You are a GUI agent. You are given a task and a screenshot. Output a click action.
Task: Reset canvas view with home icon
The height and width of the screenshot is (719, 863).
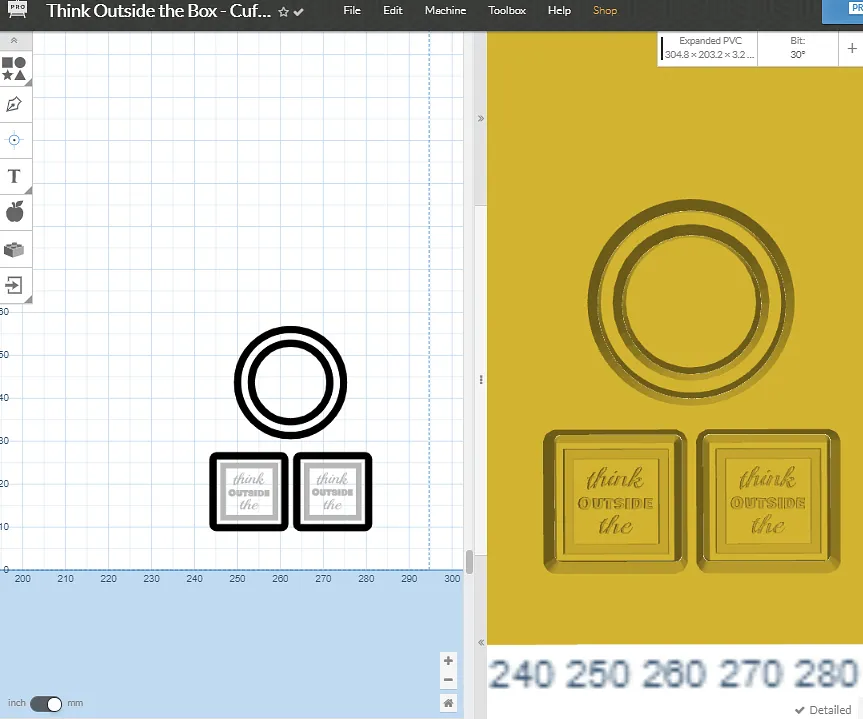448,703
